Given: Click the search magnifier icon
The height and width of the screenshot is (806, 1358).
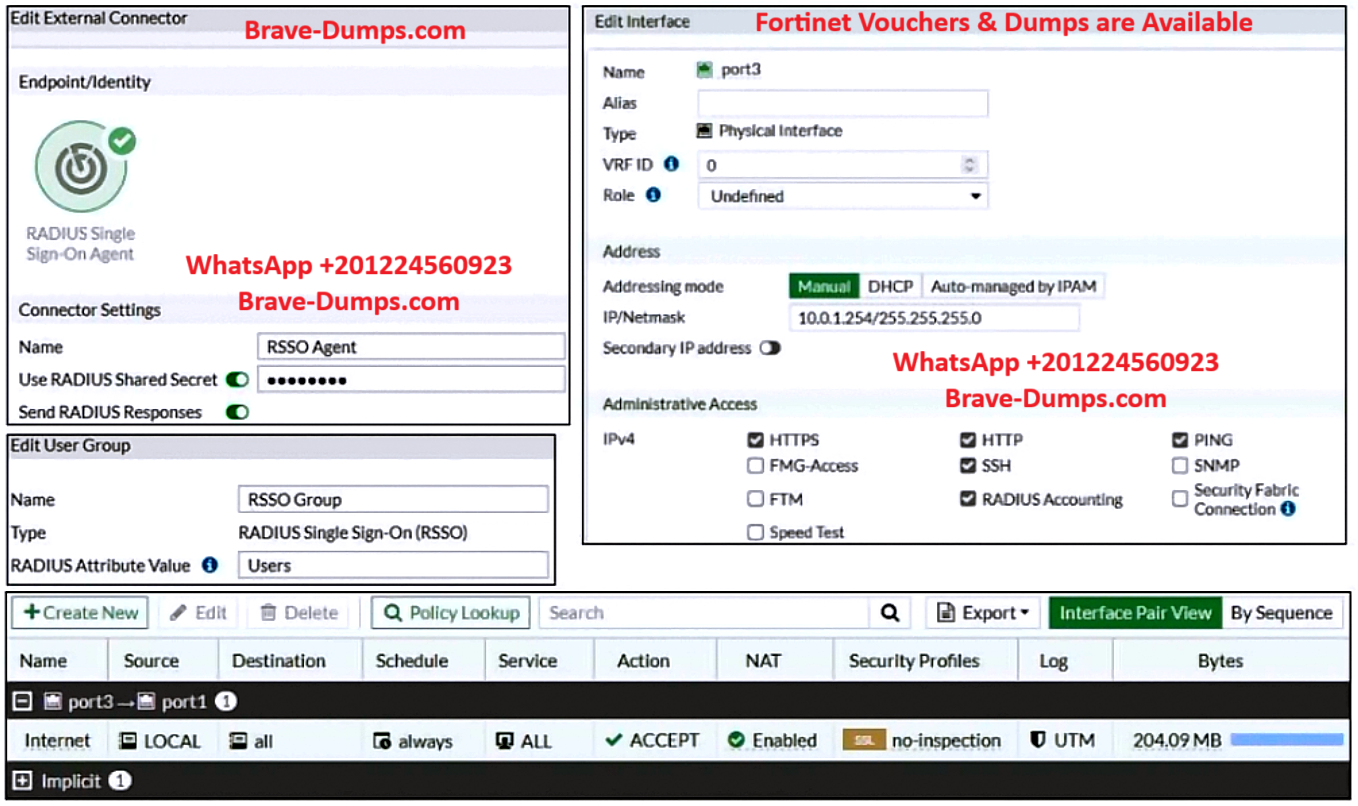Looking at the screenshot, I should [890, 613].
